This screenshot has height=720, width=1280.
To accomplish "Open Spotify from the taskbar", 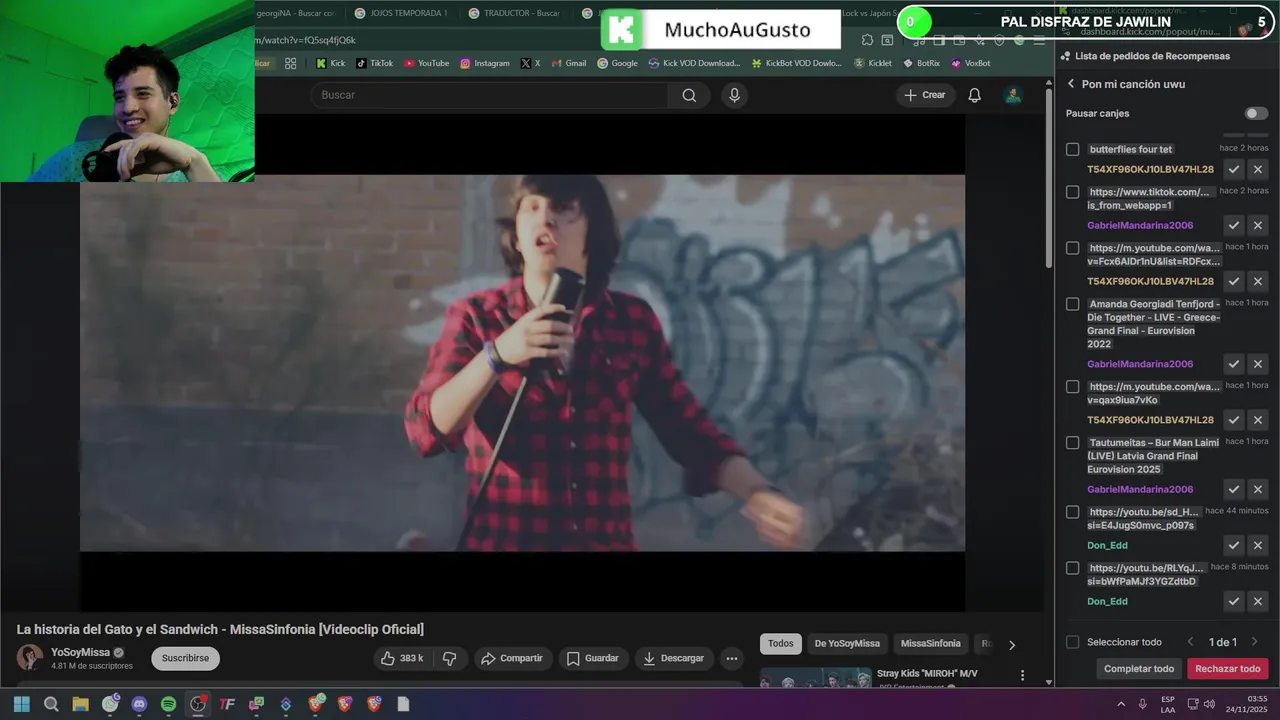I will click(x=168, y=704).
